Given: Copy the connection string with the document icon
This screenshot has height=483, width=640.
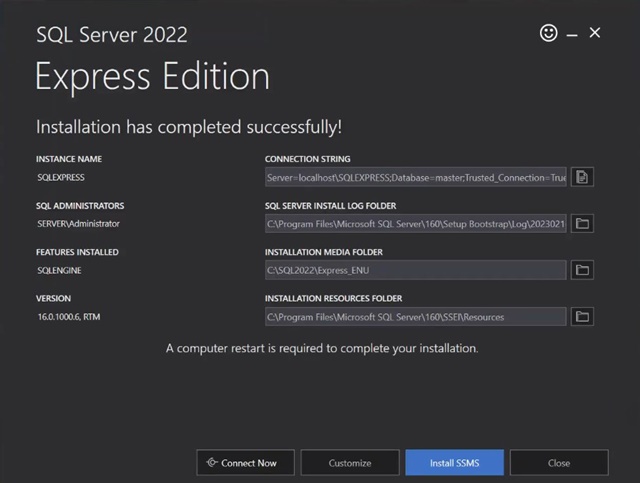Looking at the screenshot, I should click(582, 177).
